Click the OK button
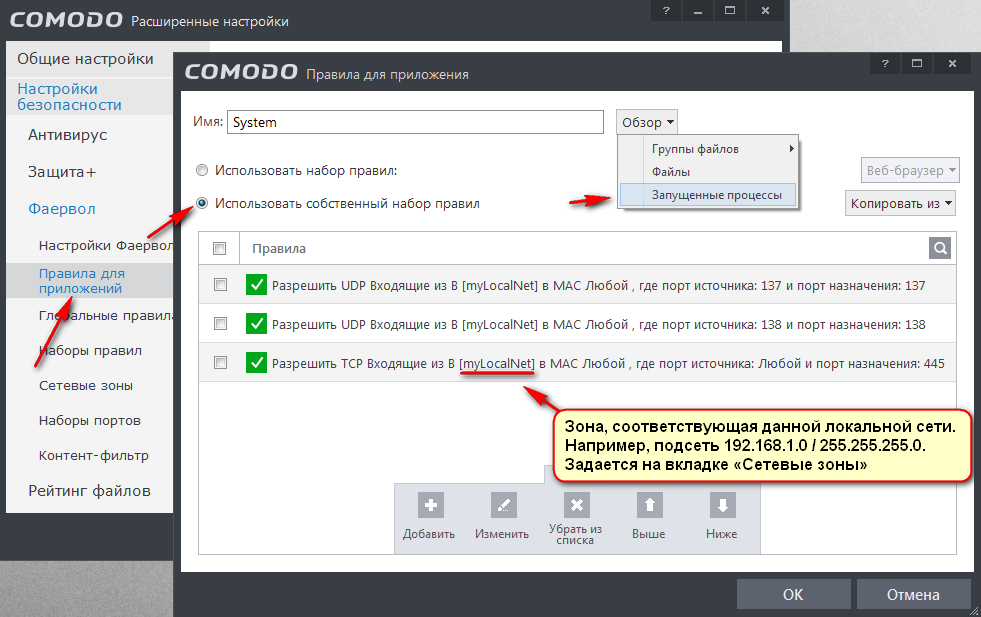 tap(793, 594)
